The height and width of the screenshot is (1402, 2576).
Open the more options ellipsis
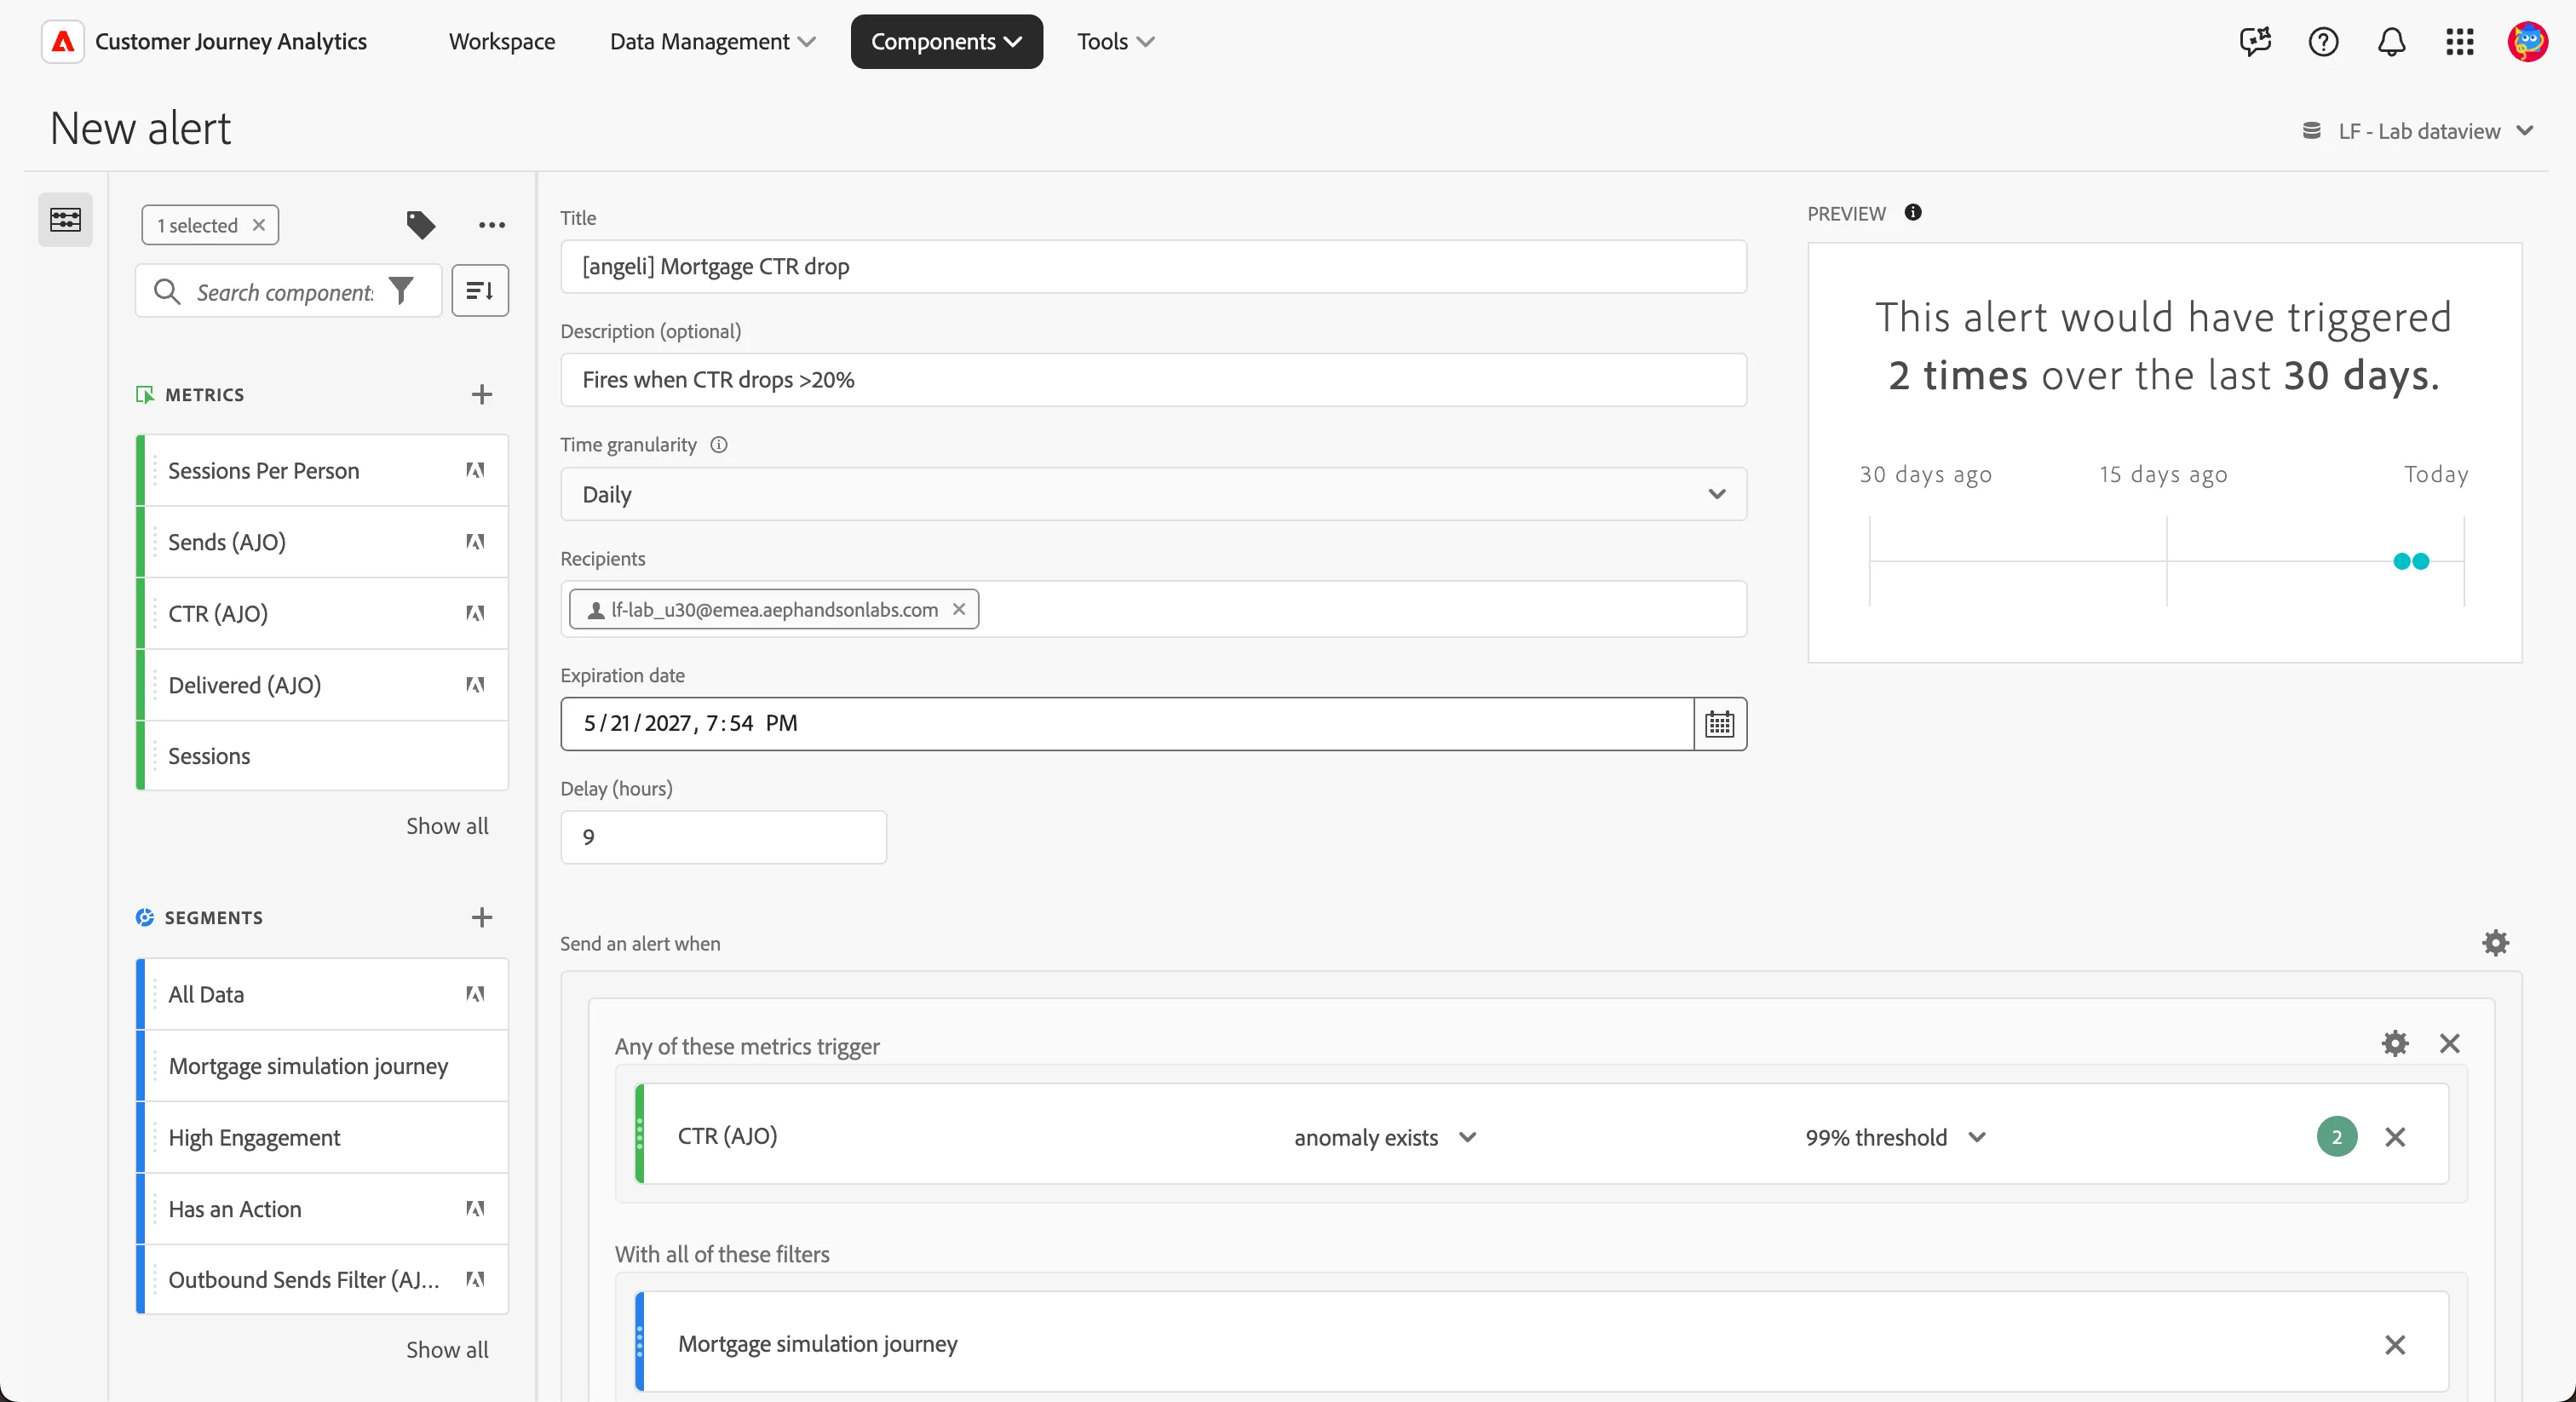491,225
